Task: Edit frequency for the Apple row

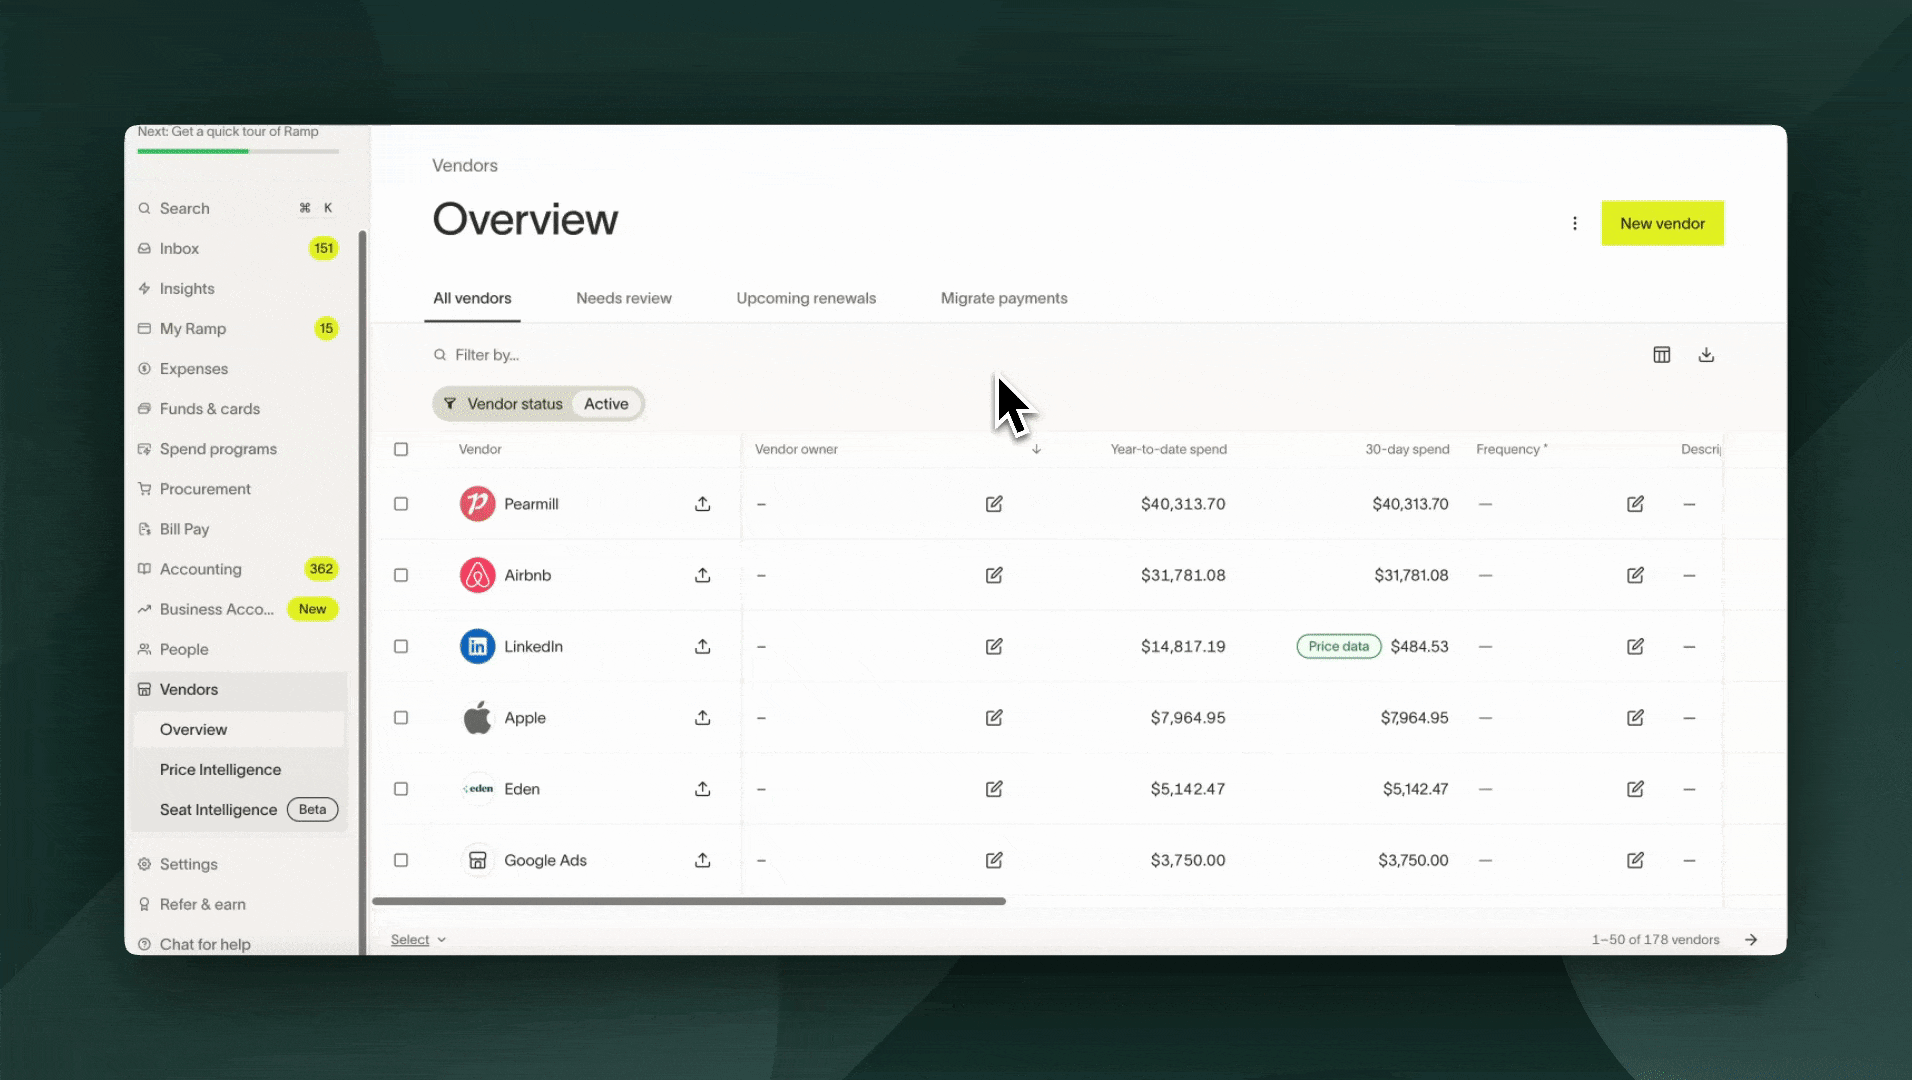Action: pyautogui.click(x=1635, y=718)
